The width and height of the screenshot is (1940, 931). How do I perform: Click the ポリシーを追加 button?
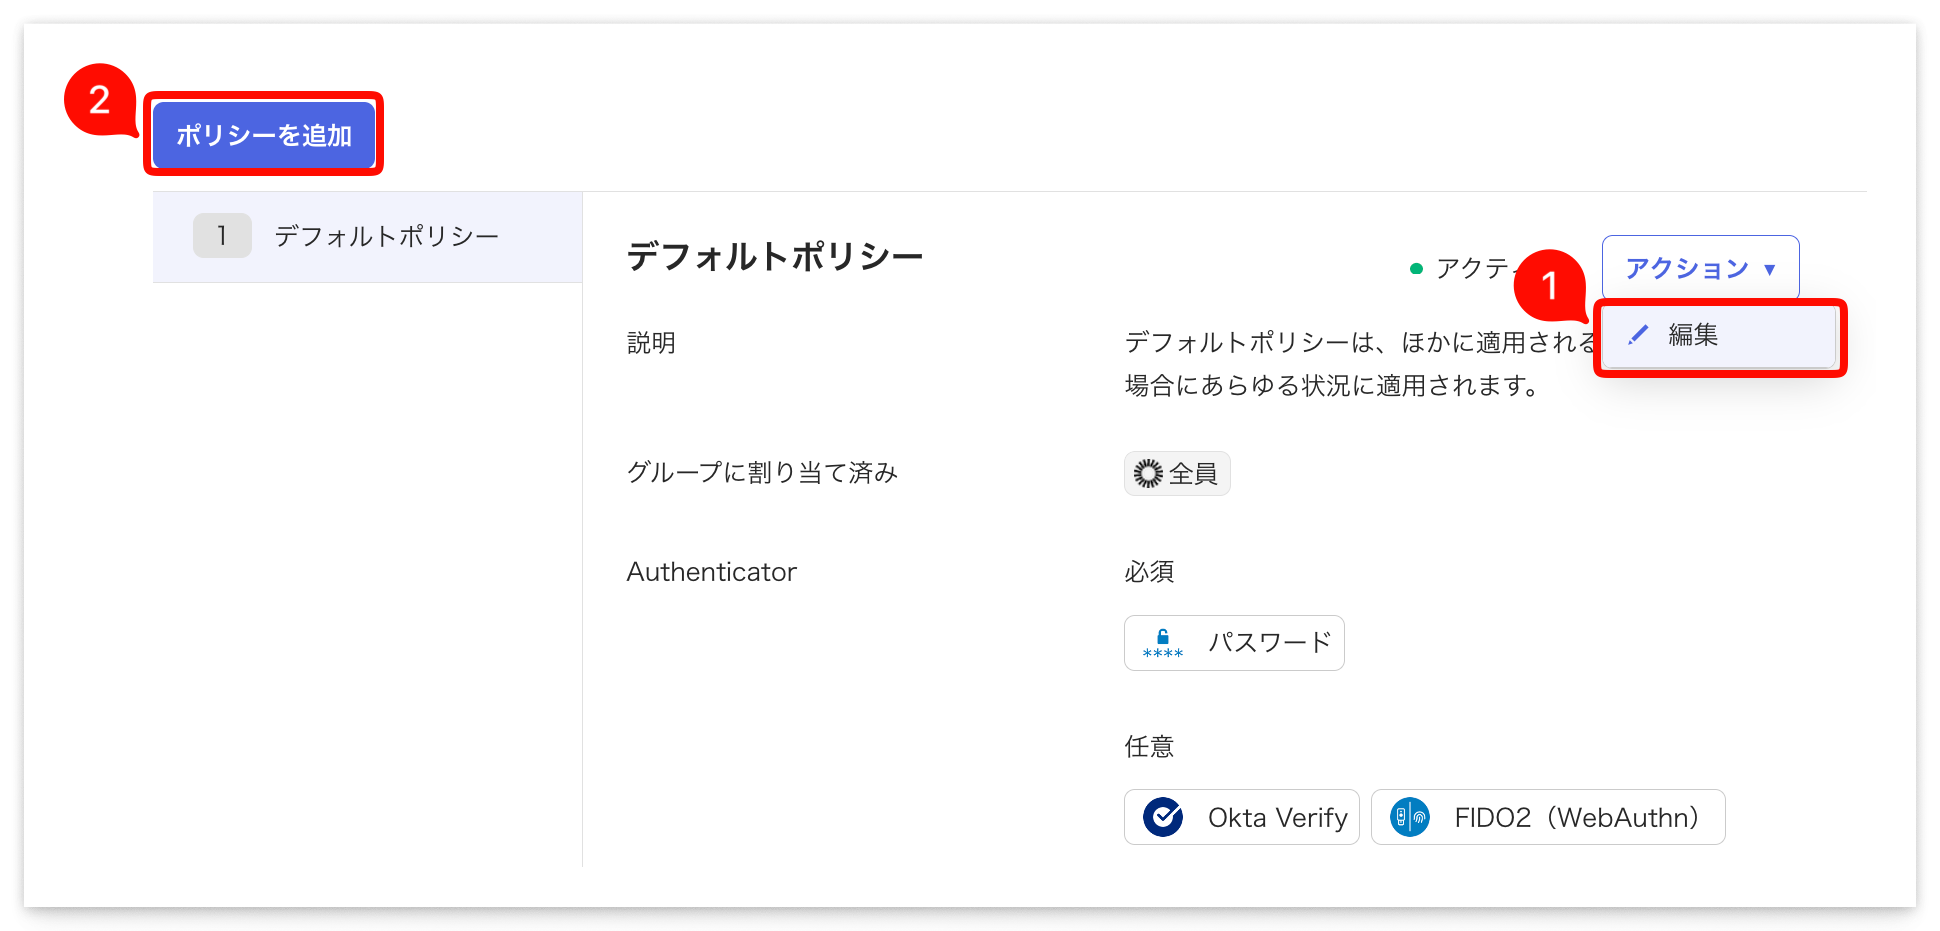[264, 133]
